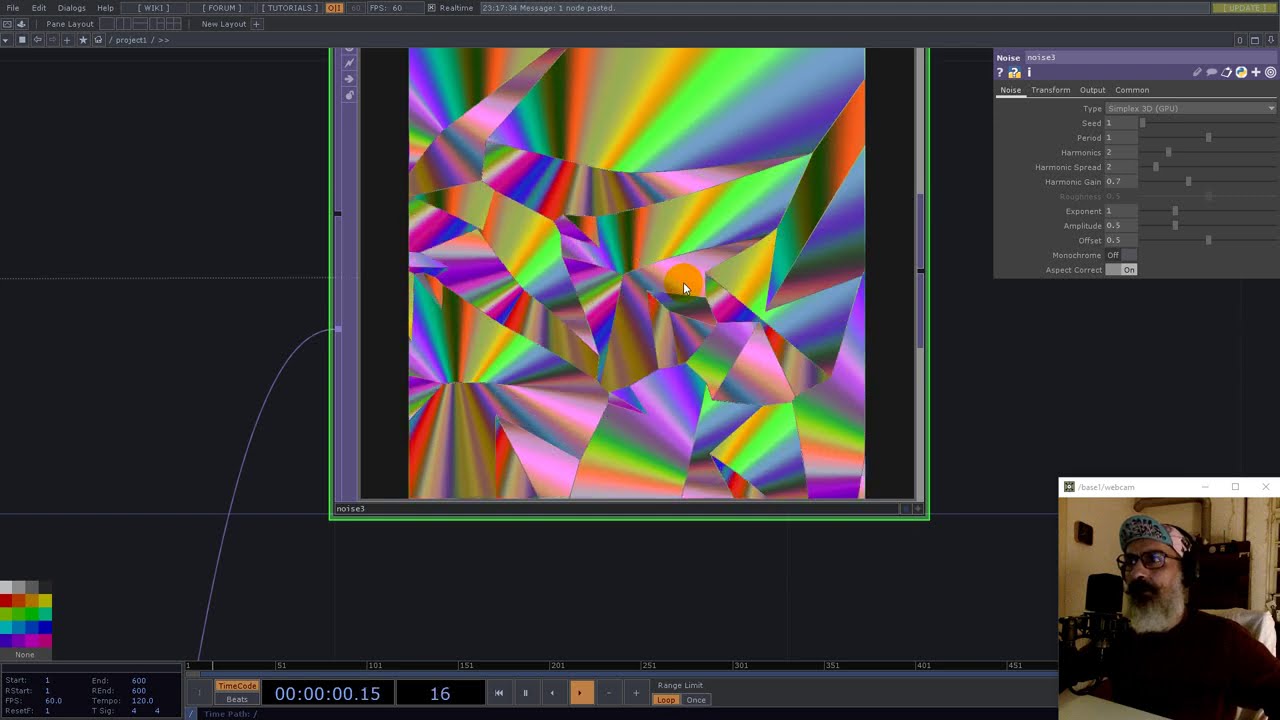This screenshot has width=1280, height=720.
Task: Open operator help question mark icon
Action: click(x=999, y=72)
